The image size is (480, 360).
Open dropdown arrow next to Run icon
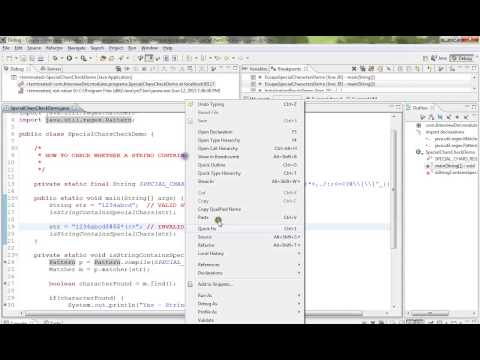[75, 59]
